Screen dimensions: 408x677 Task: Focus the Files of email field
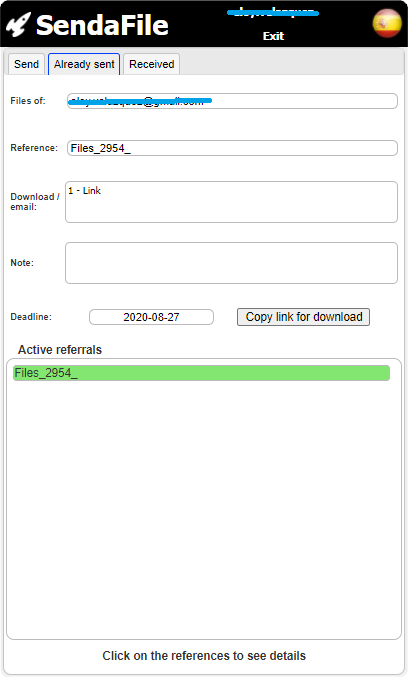click(x=232, y=101)
